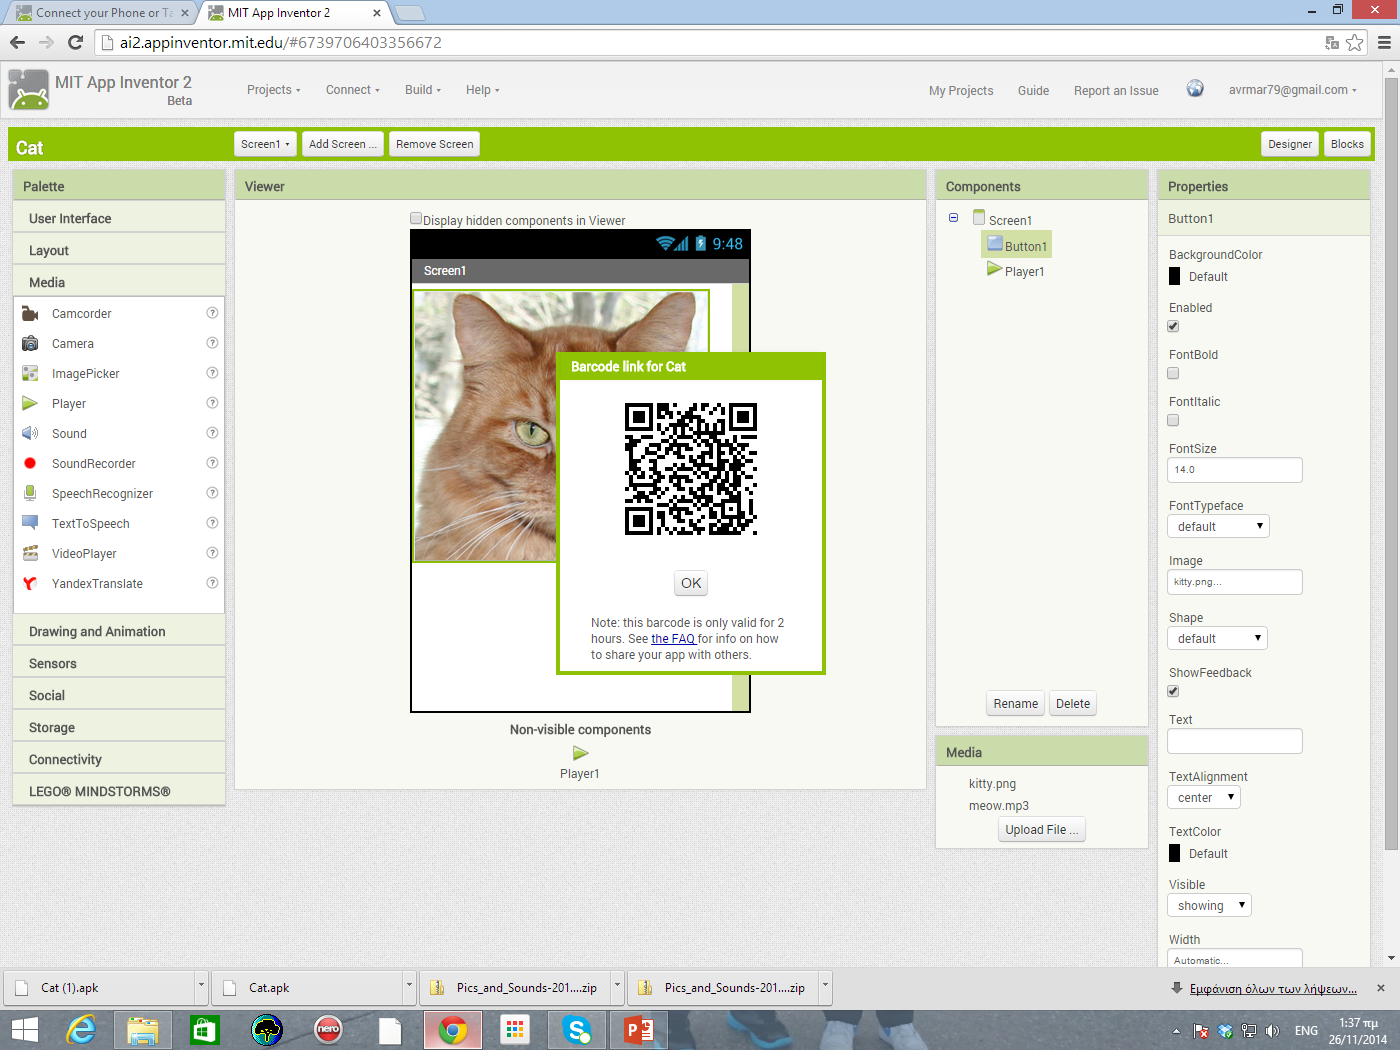Open the Help menu
This screenshot has width=1400, height=1050.
(x=482, y=90)
